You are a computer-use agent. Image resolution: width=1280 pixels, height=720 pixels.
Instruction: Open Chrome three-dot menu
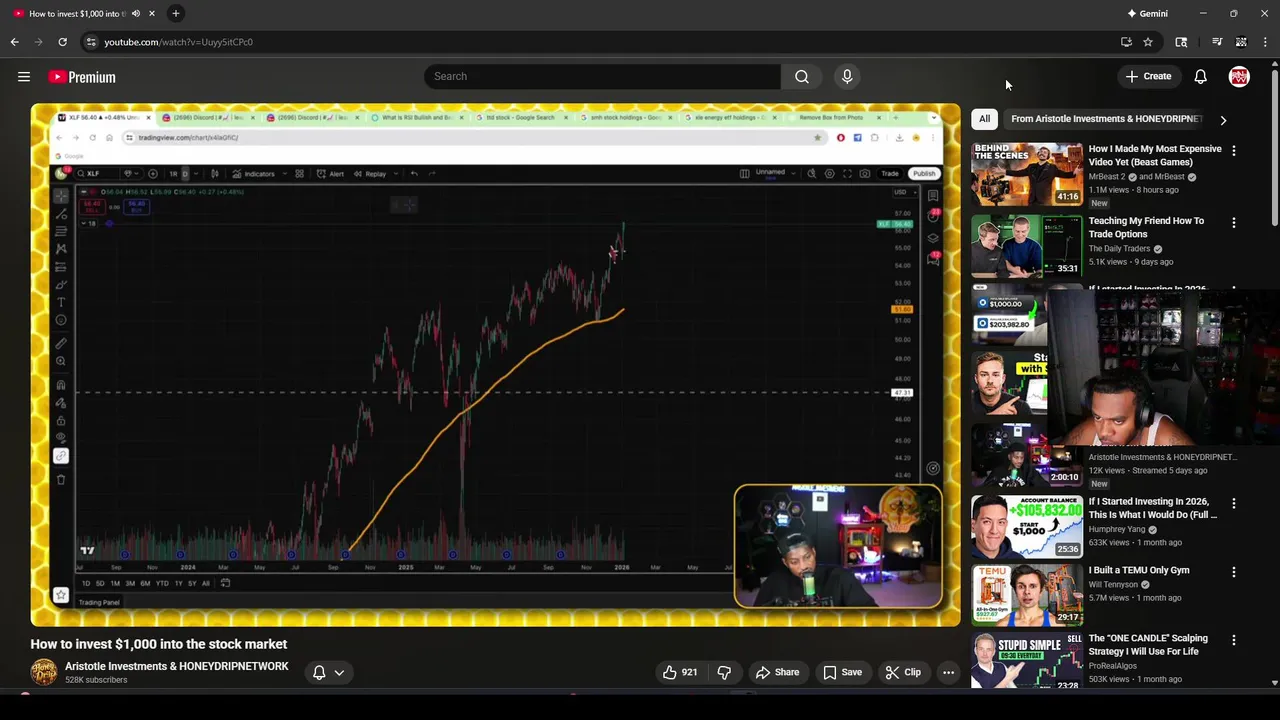pos(1265,42)
